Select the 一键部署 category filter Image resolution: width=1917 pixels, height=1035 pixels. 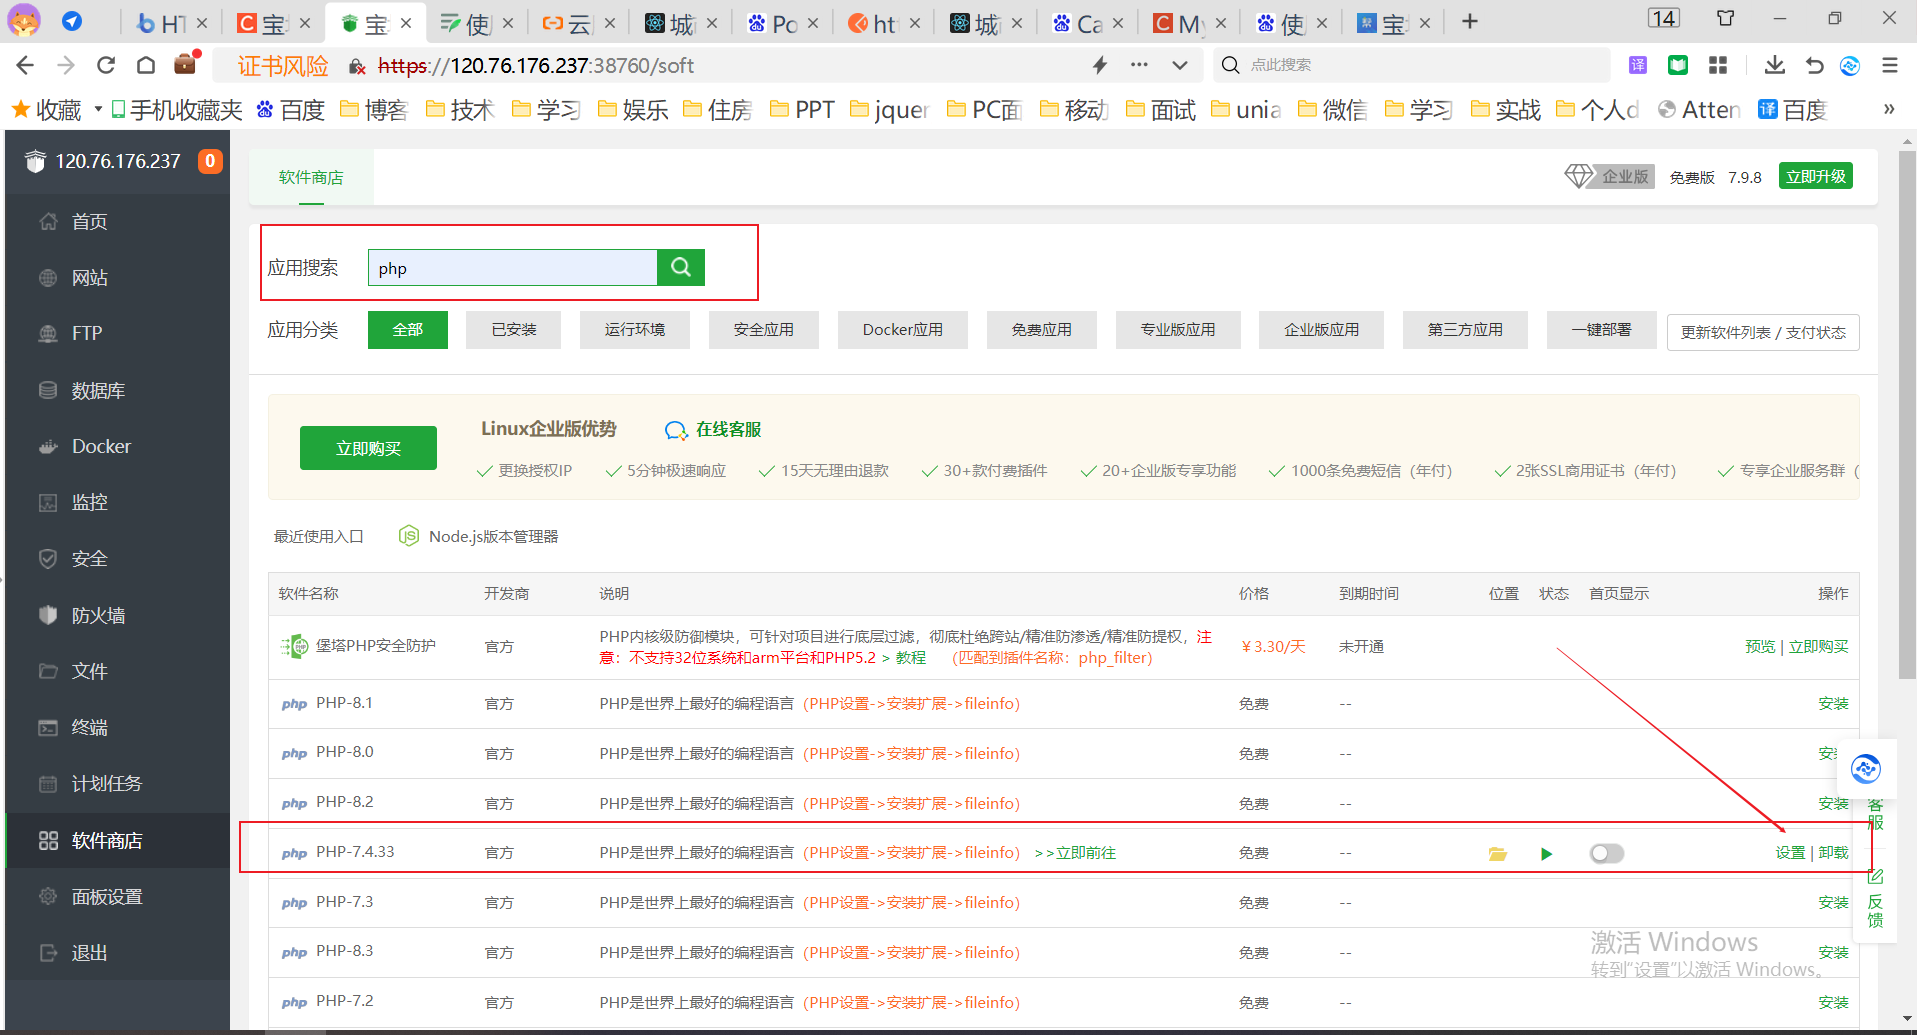tap(1601, 329)
